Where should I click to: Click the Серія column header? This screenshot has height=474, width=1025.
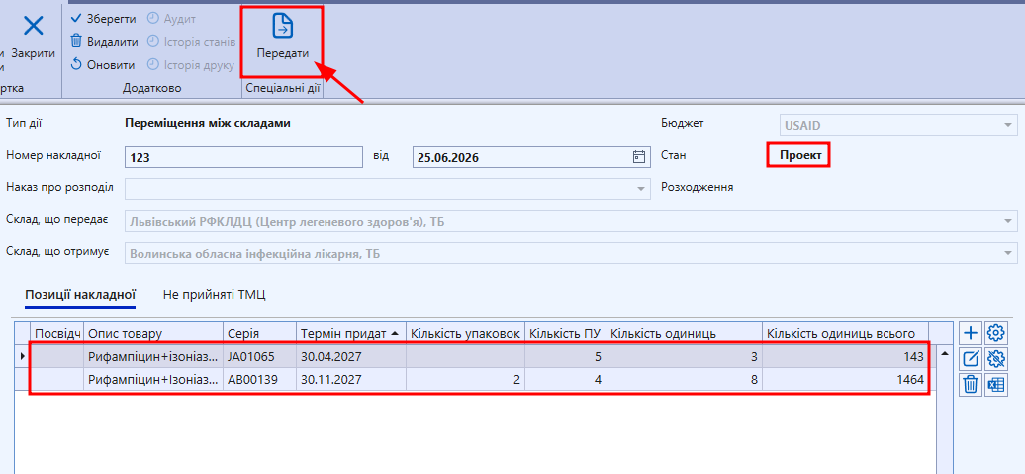point(260,333)
